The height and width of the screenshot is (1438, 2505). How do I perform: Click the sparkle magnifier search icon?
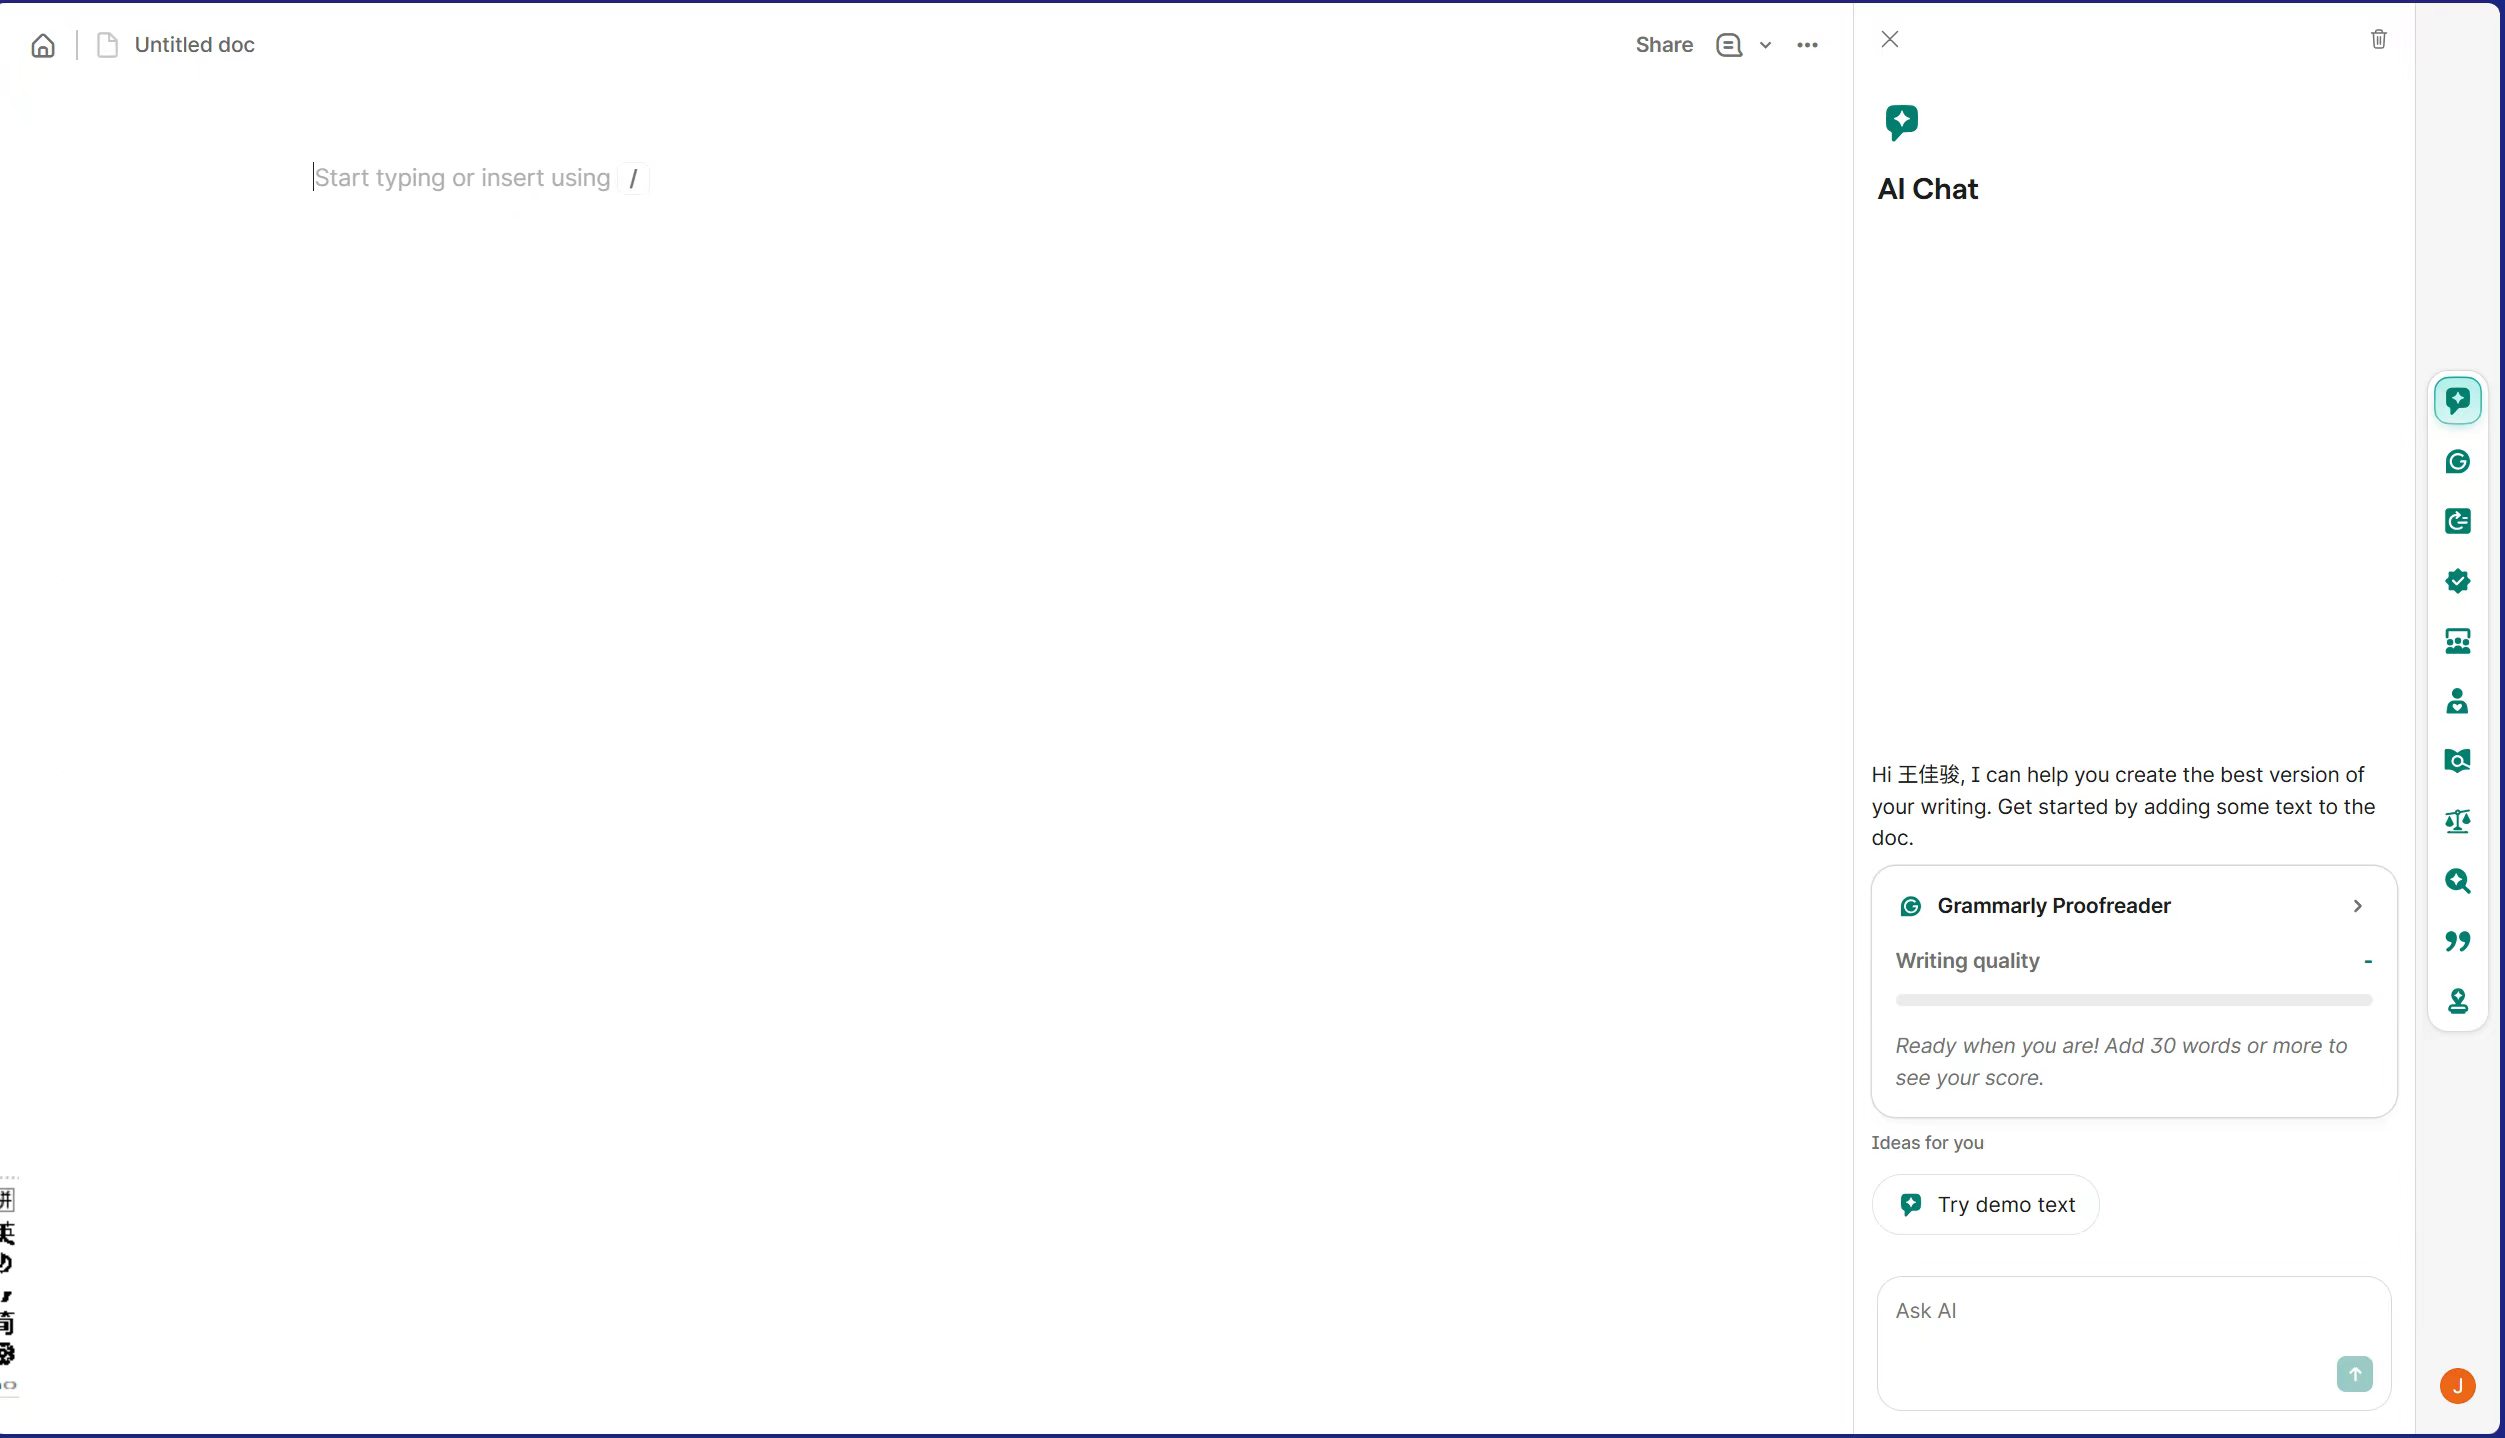pos(2457,881)
